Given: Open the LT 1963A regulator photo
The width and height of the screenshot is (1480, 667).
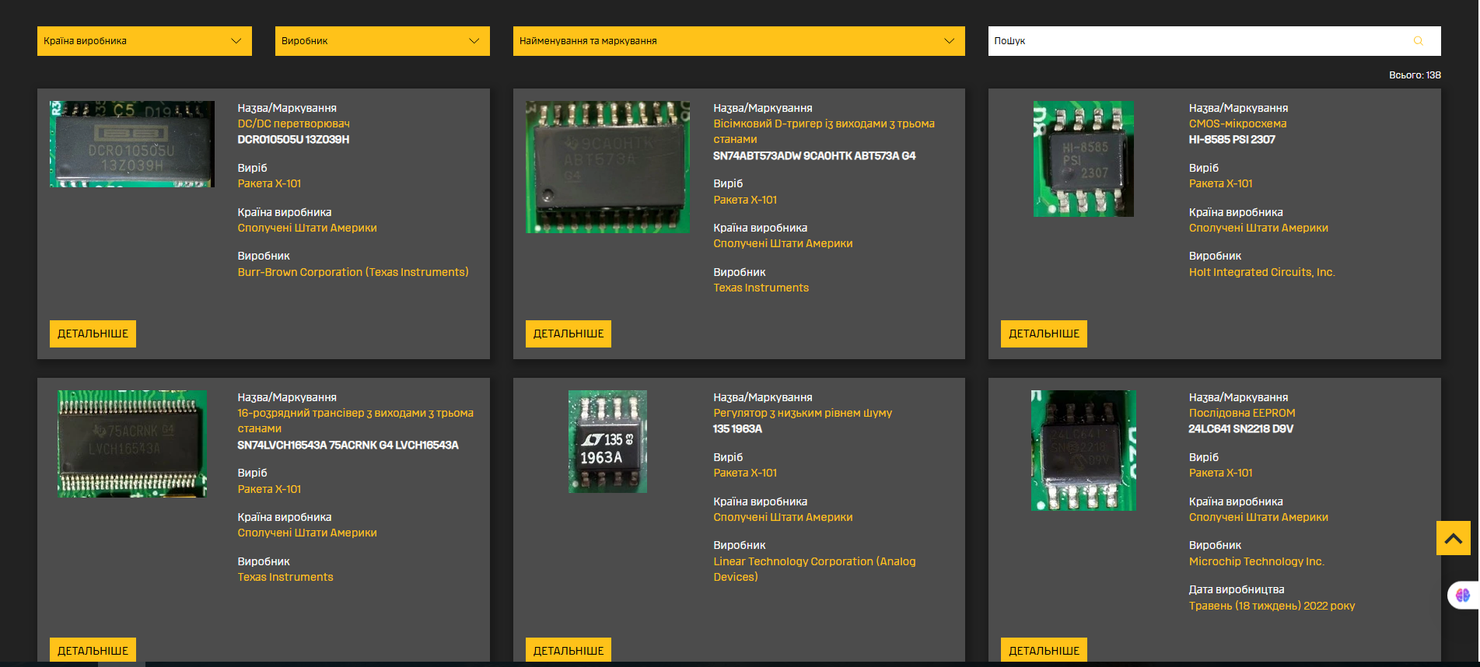Looking at the screenshot, I should pyautogui.click(x=608, y=441).
